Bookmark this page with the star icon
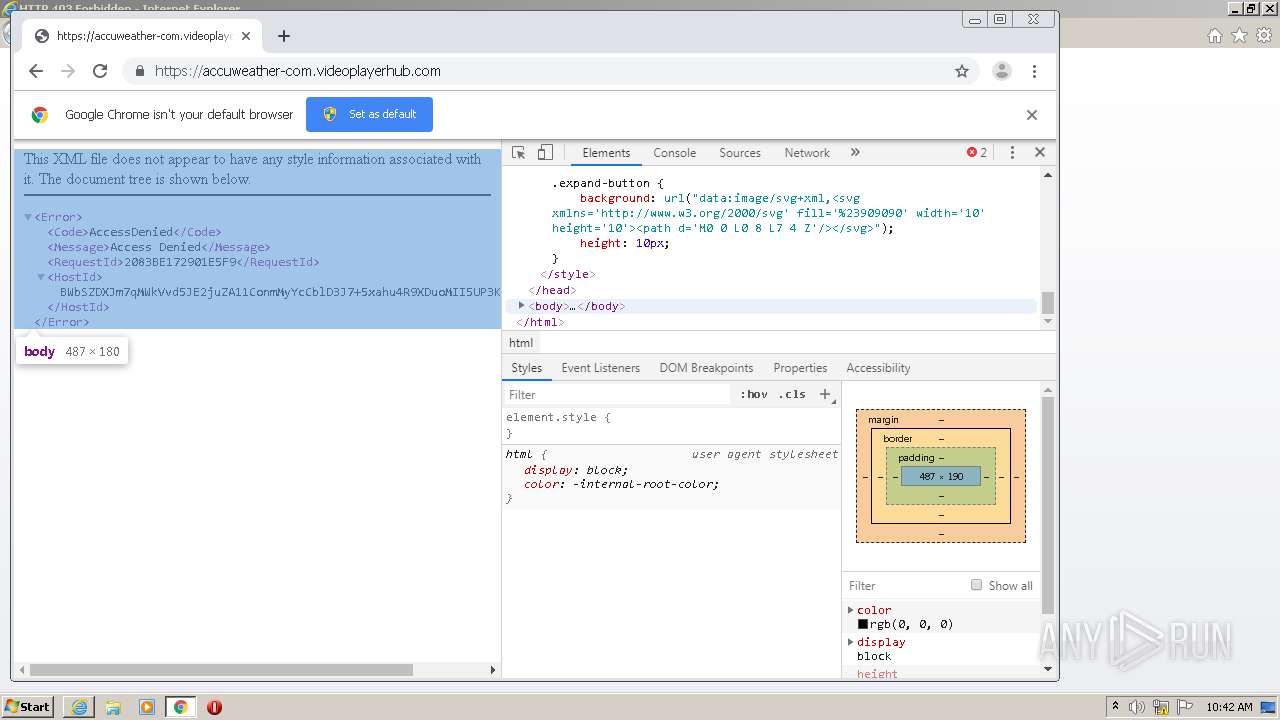This screenshot has width=1280, height=720. tap(962, 71)
